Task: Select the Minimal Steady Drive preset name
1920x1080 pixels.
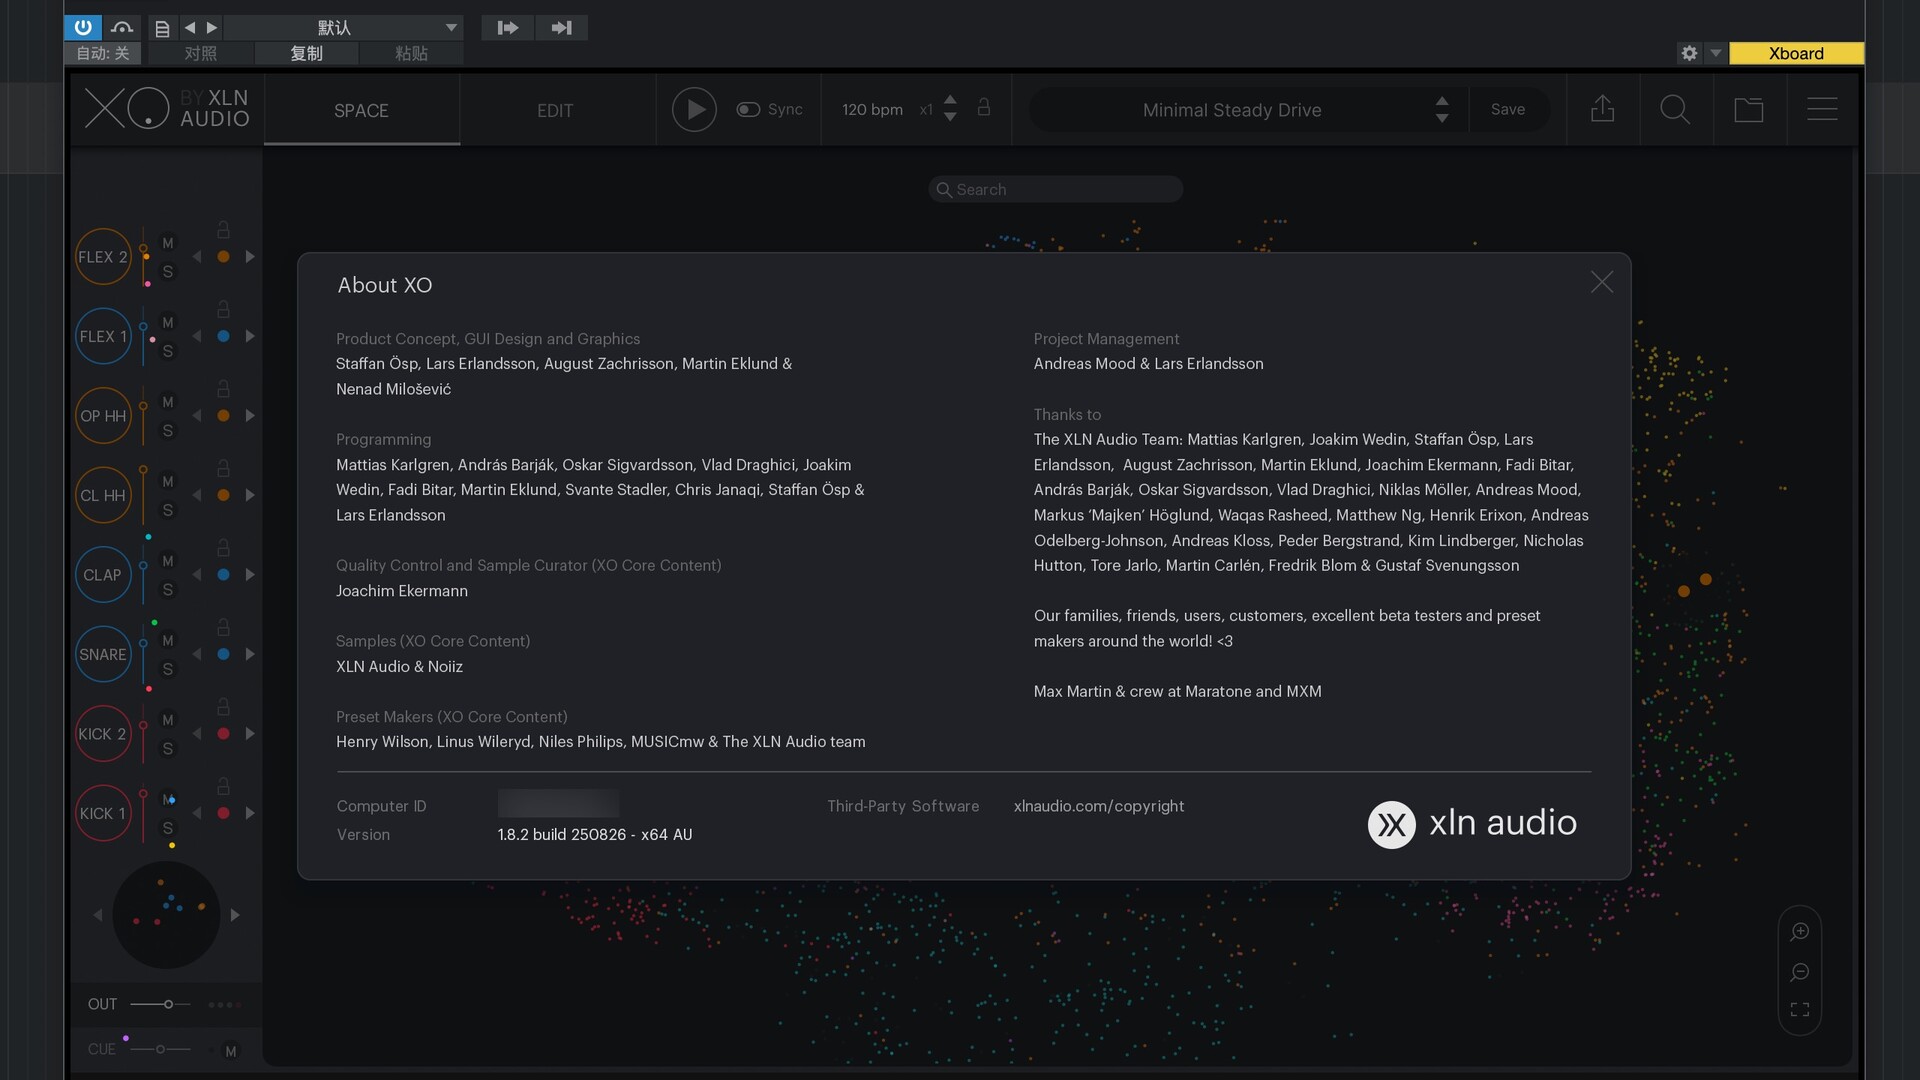Action: point(1232,110)
